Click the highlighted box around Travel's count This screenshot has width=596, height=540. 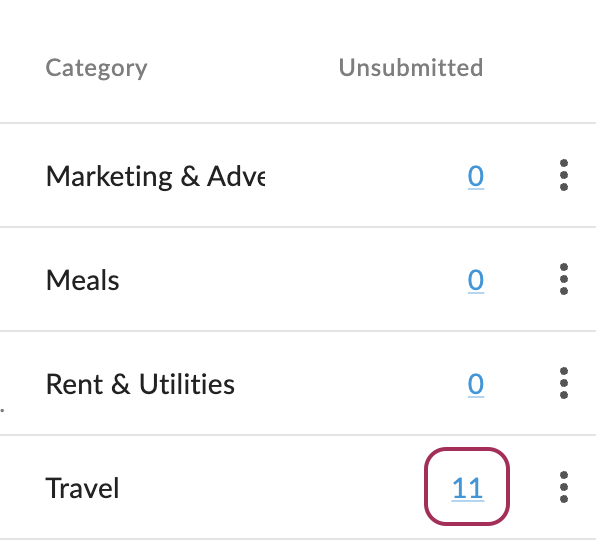[x=467, y=487]
